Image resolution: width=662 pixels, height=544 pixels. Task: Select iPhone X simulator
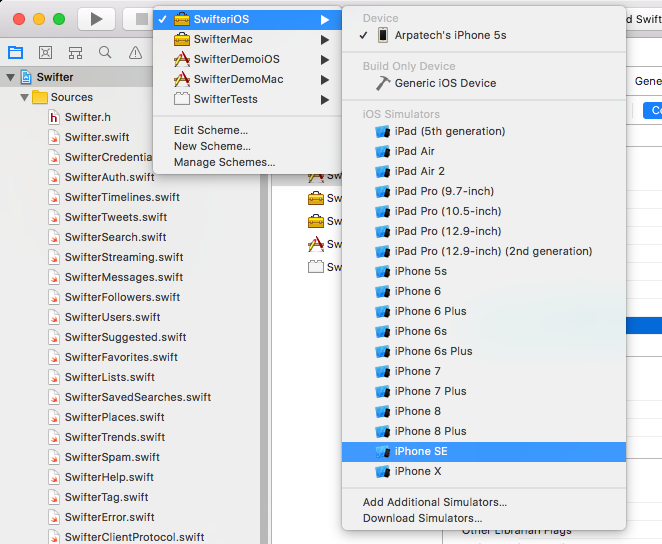point(484,471)
